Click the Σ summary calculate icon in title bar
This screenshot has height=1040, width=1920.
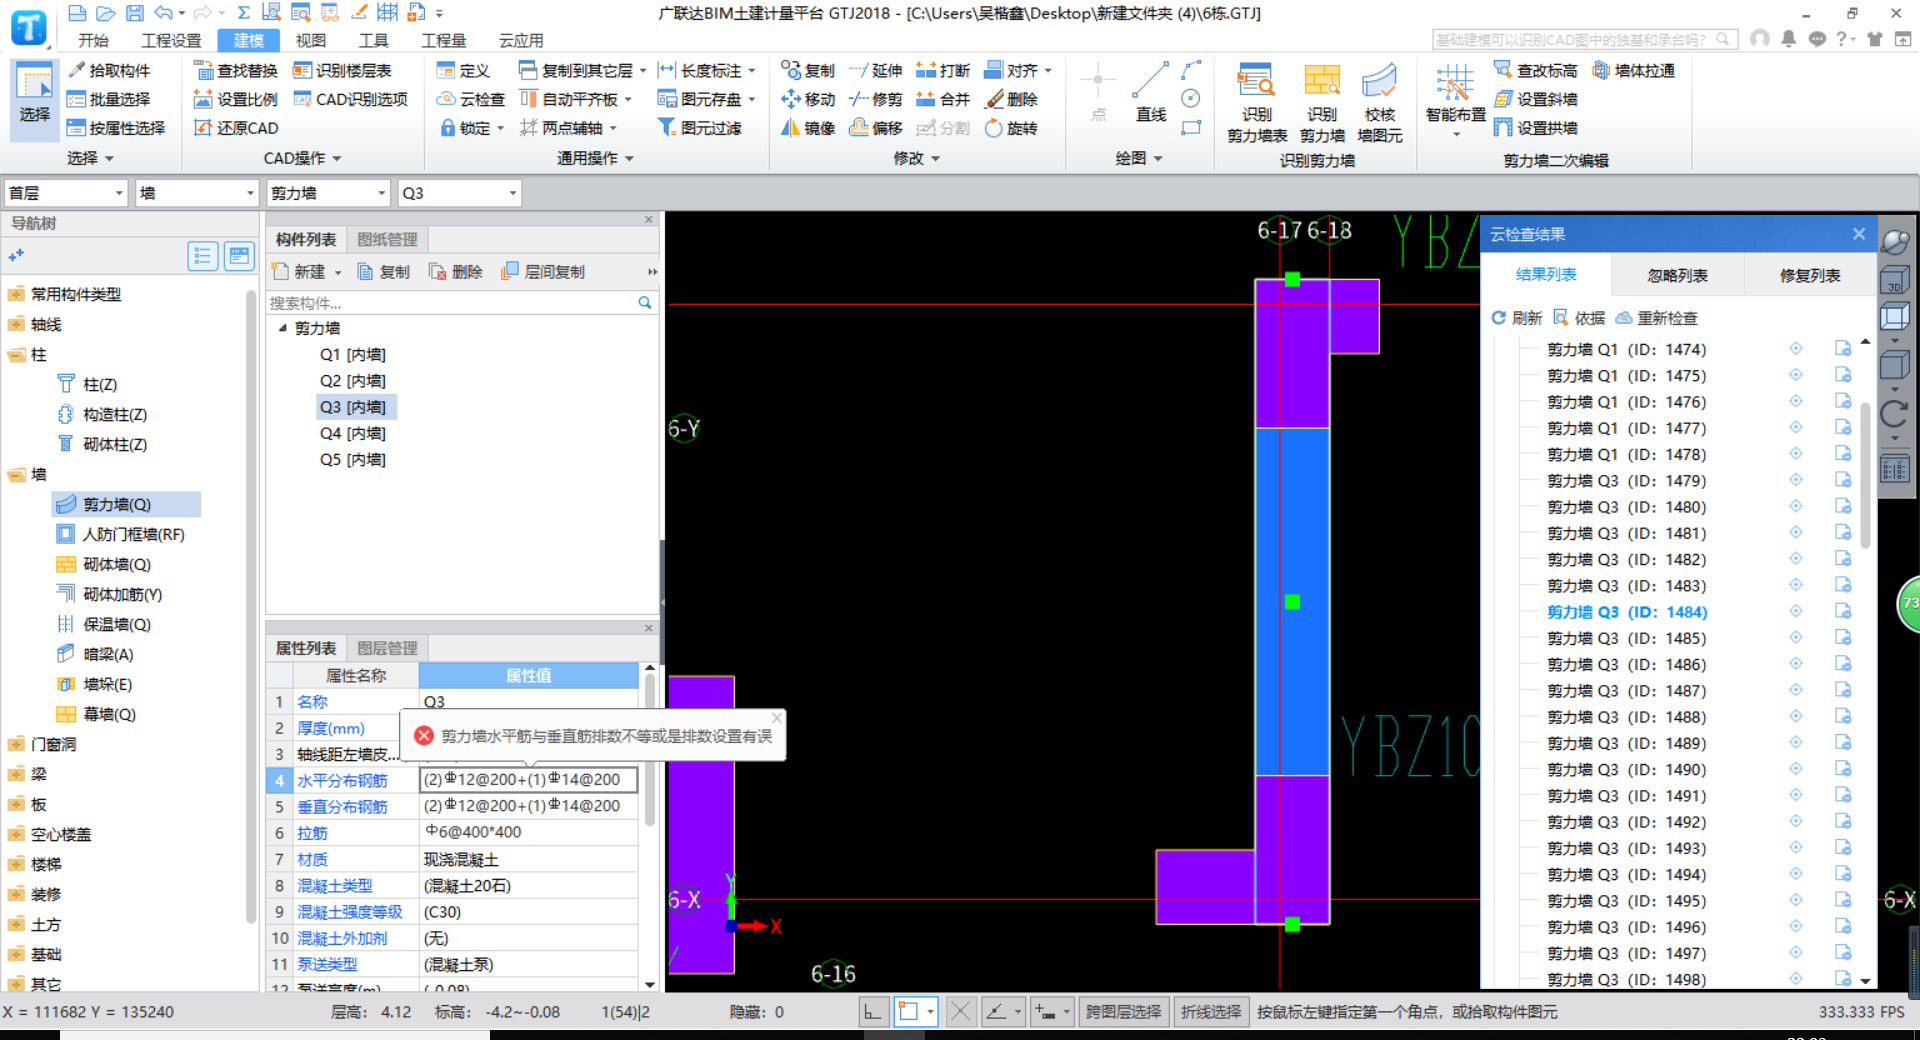244,13
